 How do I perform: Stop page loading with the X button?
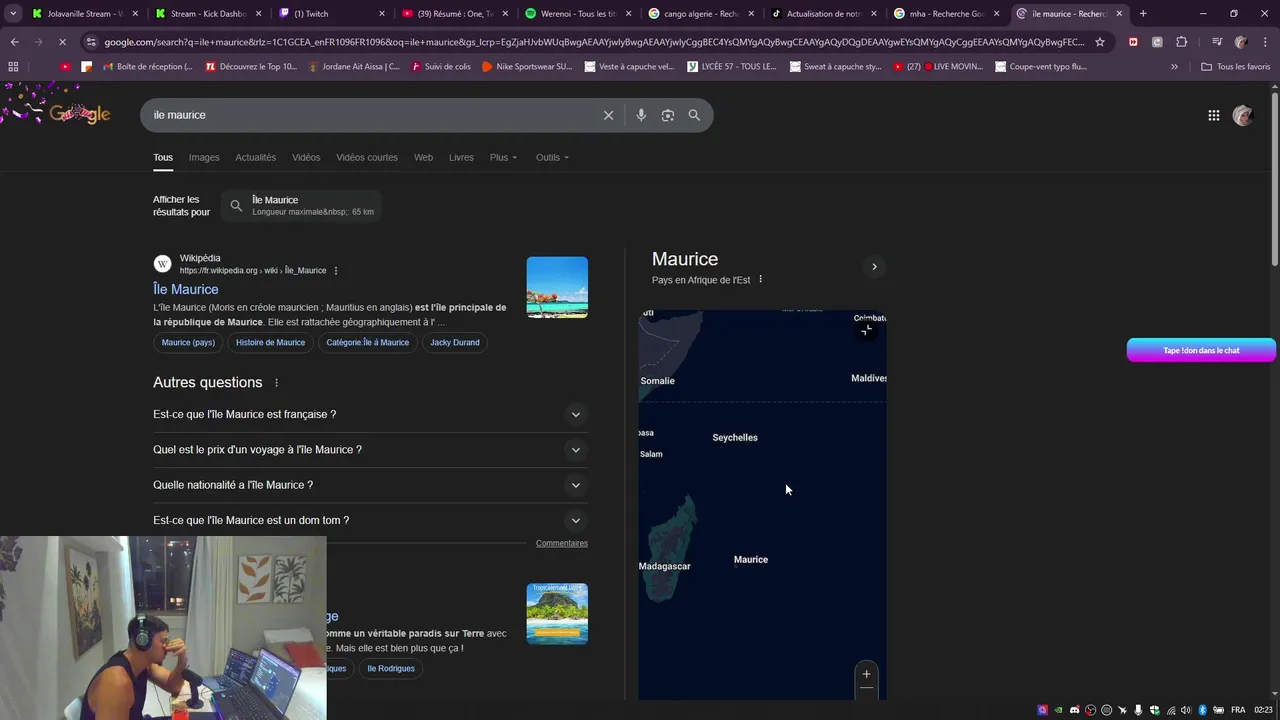click(x=62, y=42)
